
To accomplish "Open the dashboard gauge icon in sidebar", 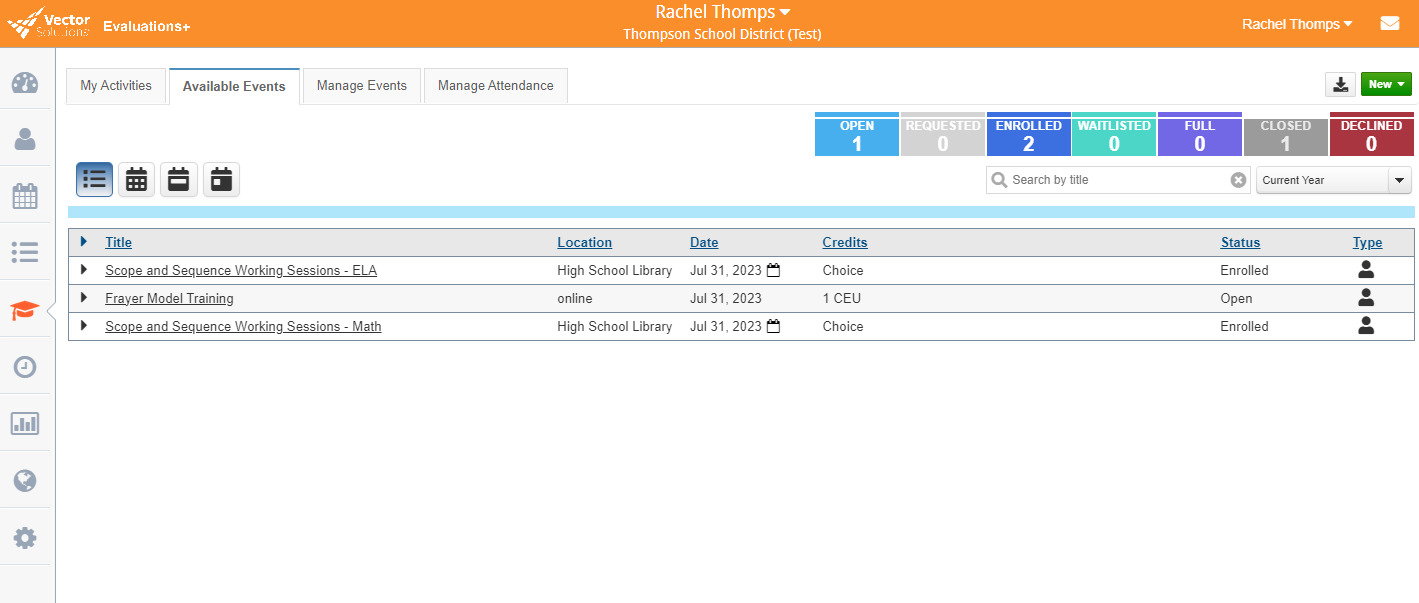I will [x=25, y=83].
